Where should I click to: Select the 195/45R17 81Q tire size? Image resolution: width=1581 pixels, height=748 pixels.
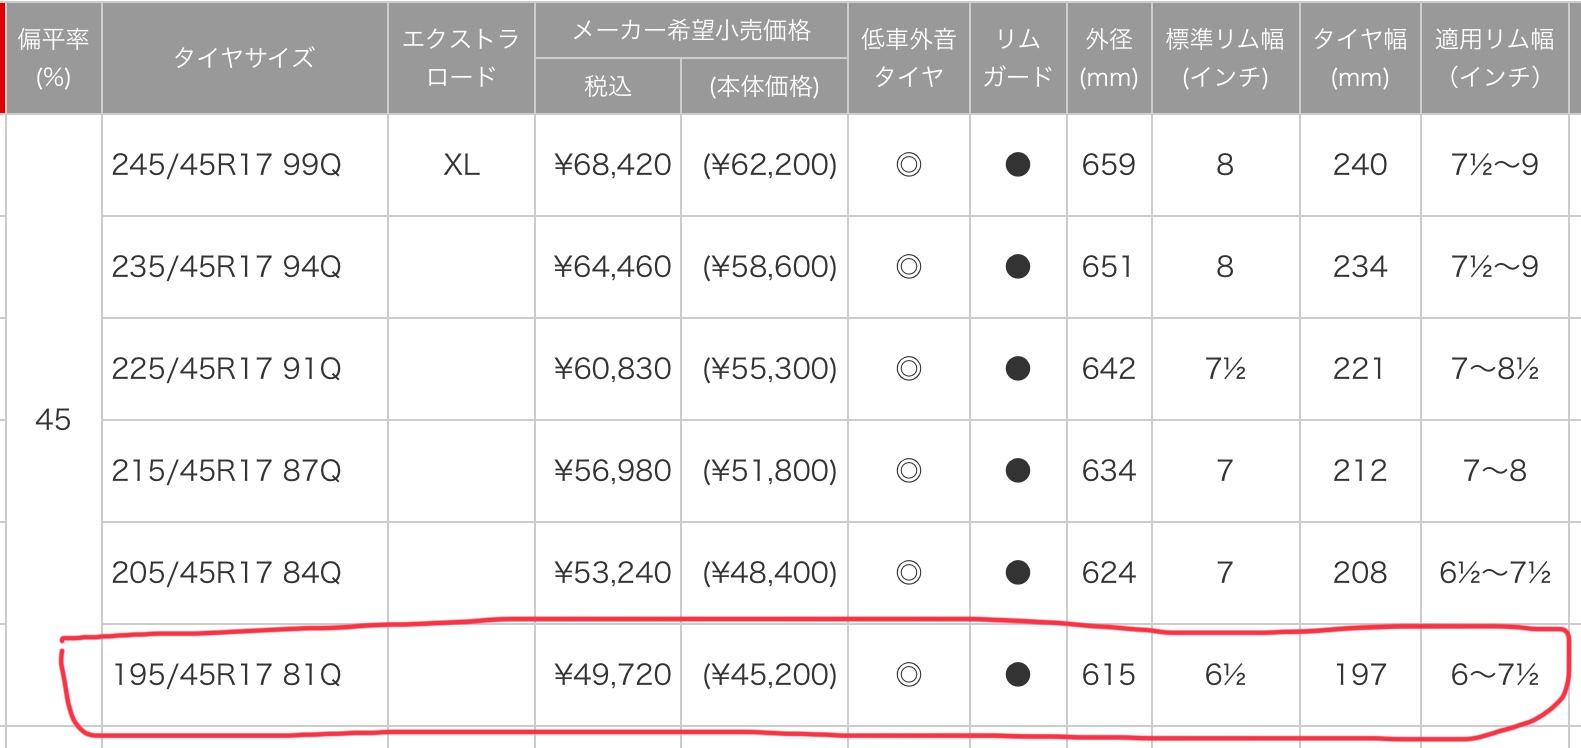[227, 675]
